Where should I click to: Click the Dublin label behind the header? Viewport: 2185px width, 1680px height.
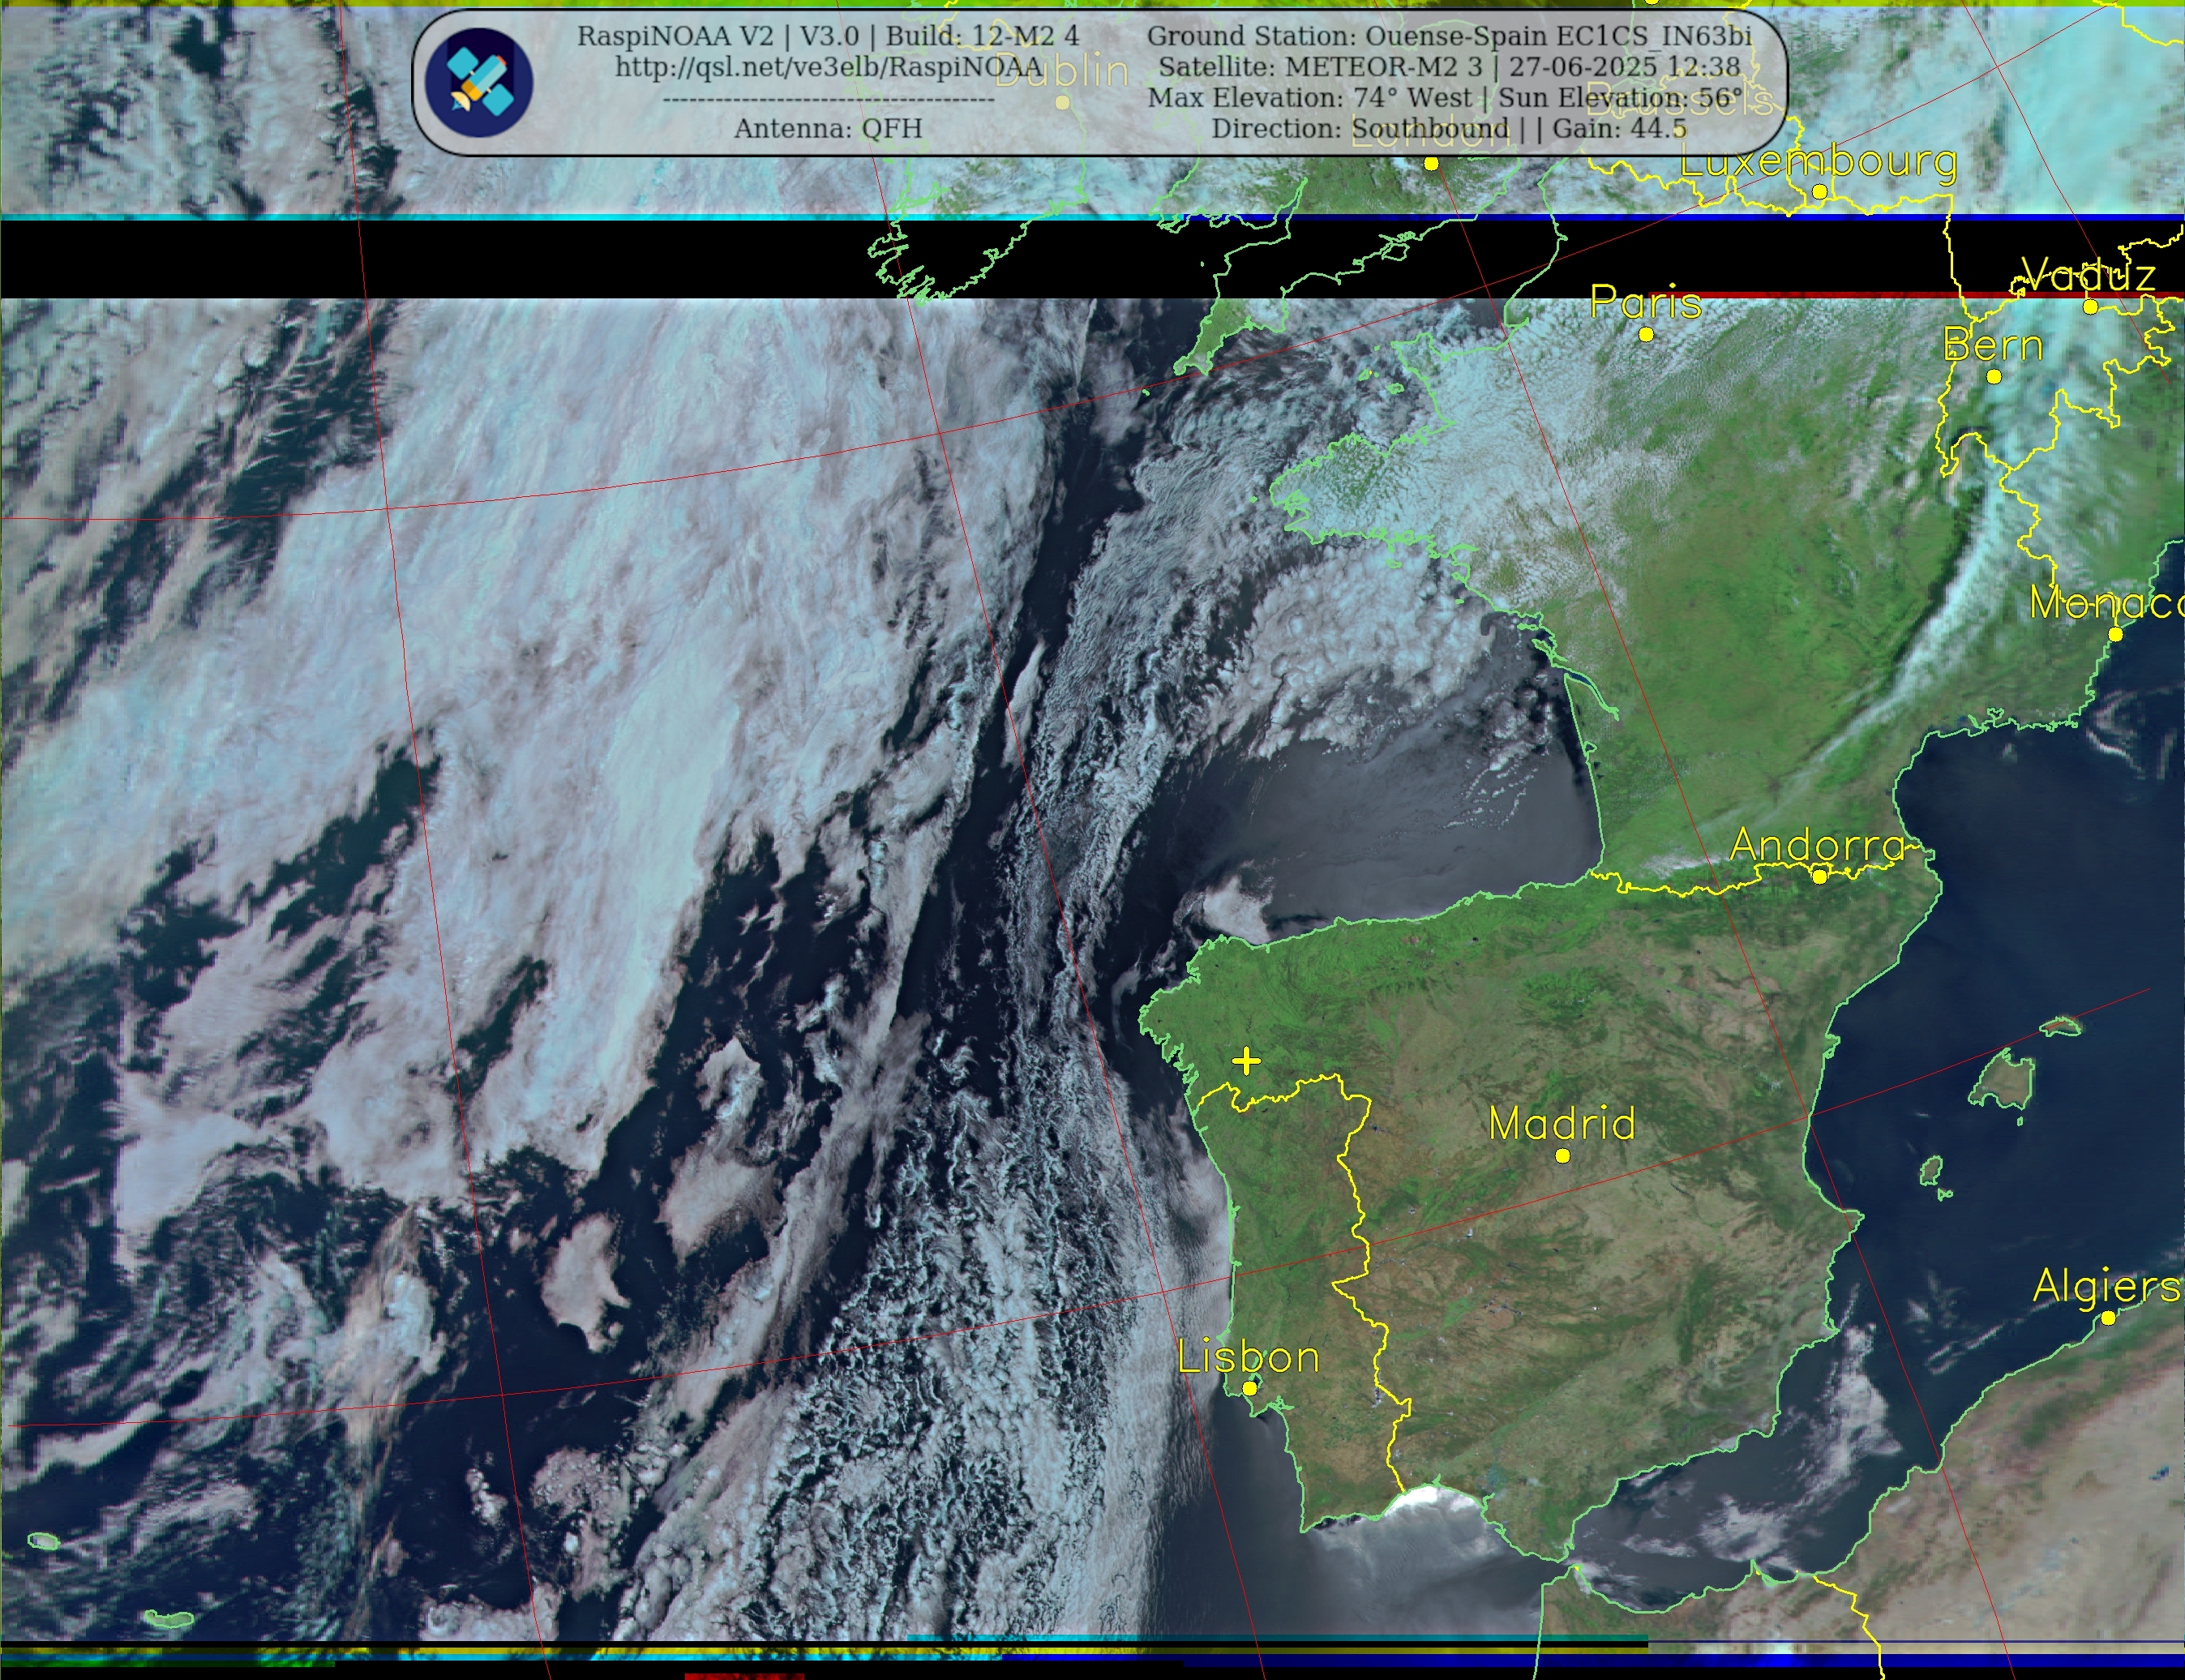point(1062,72)
